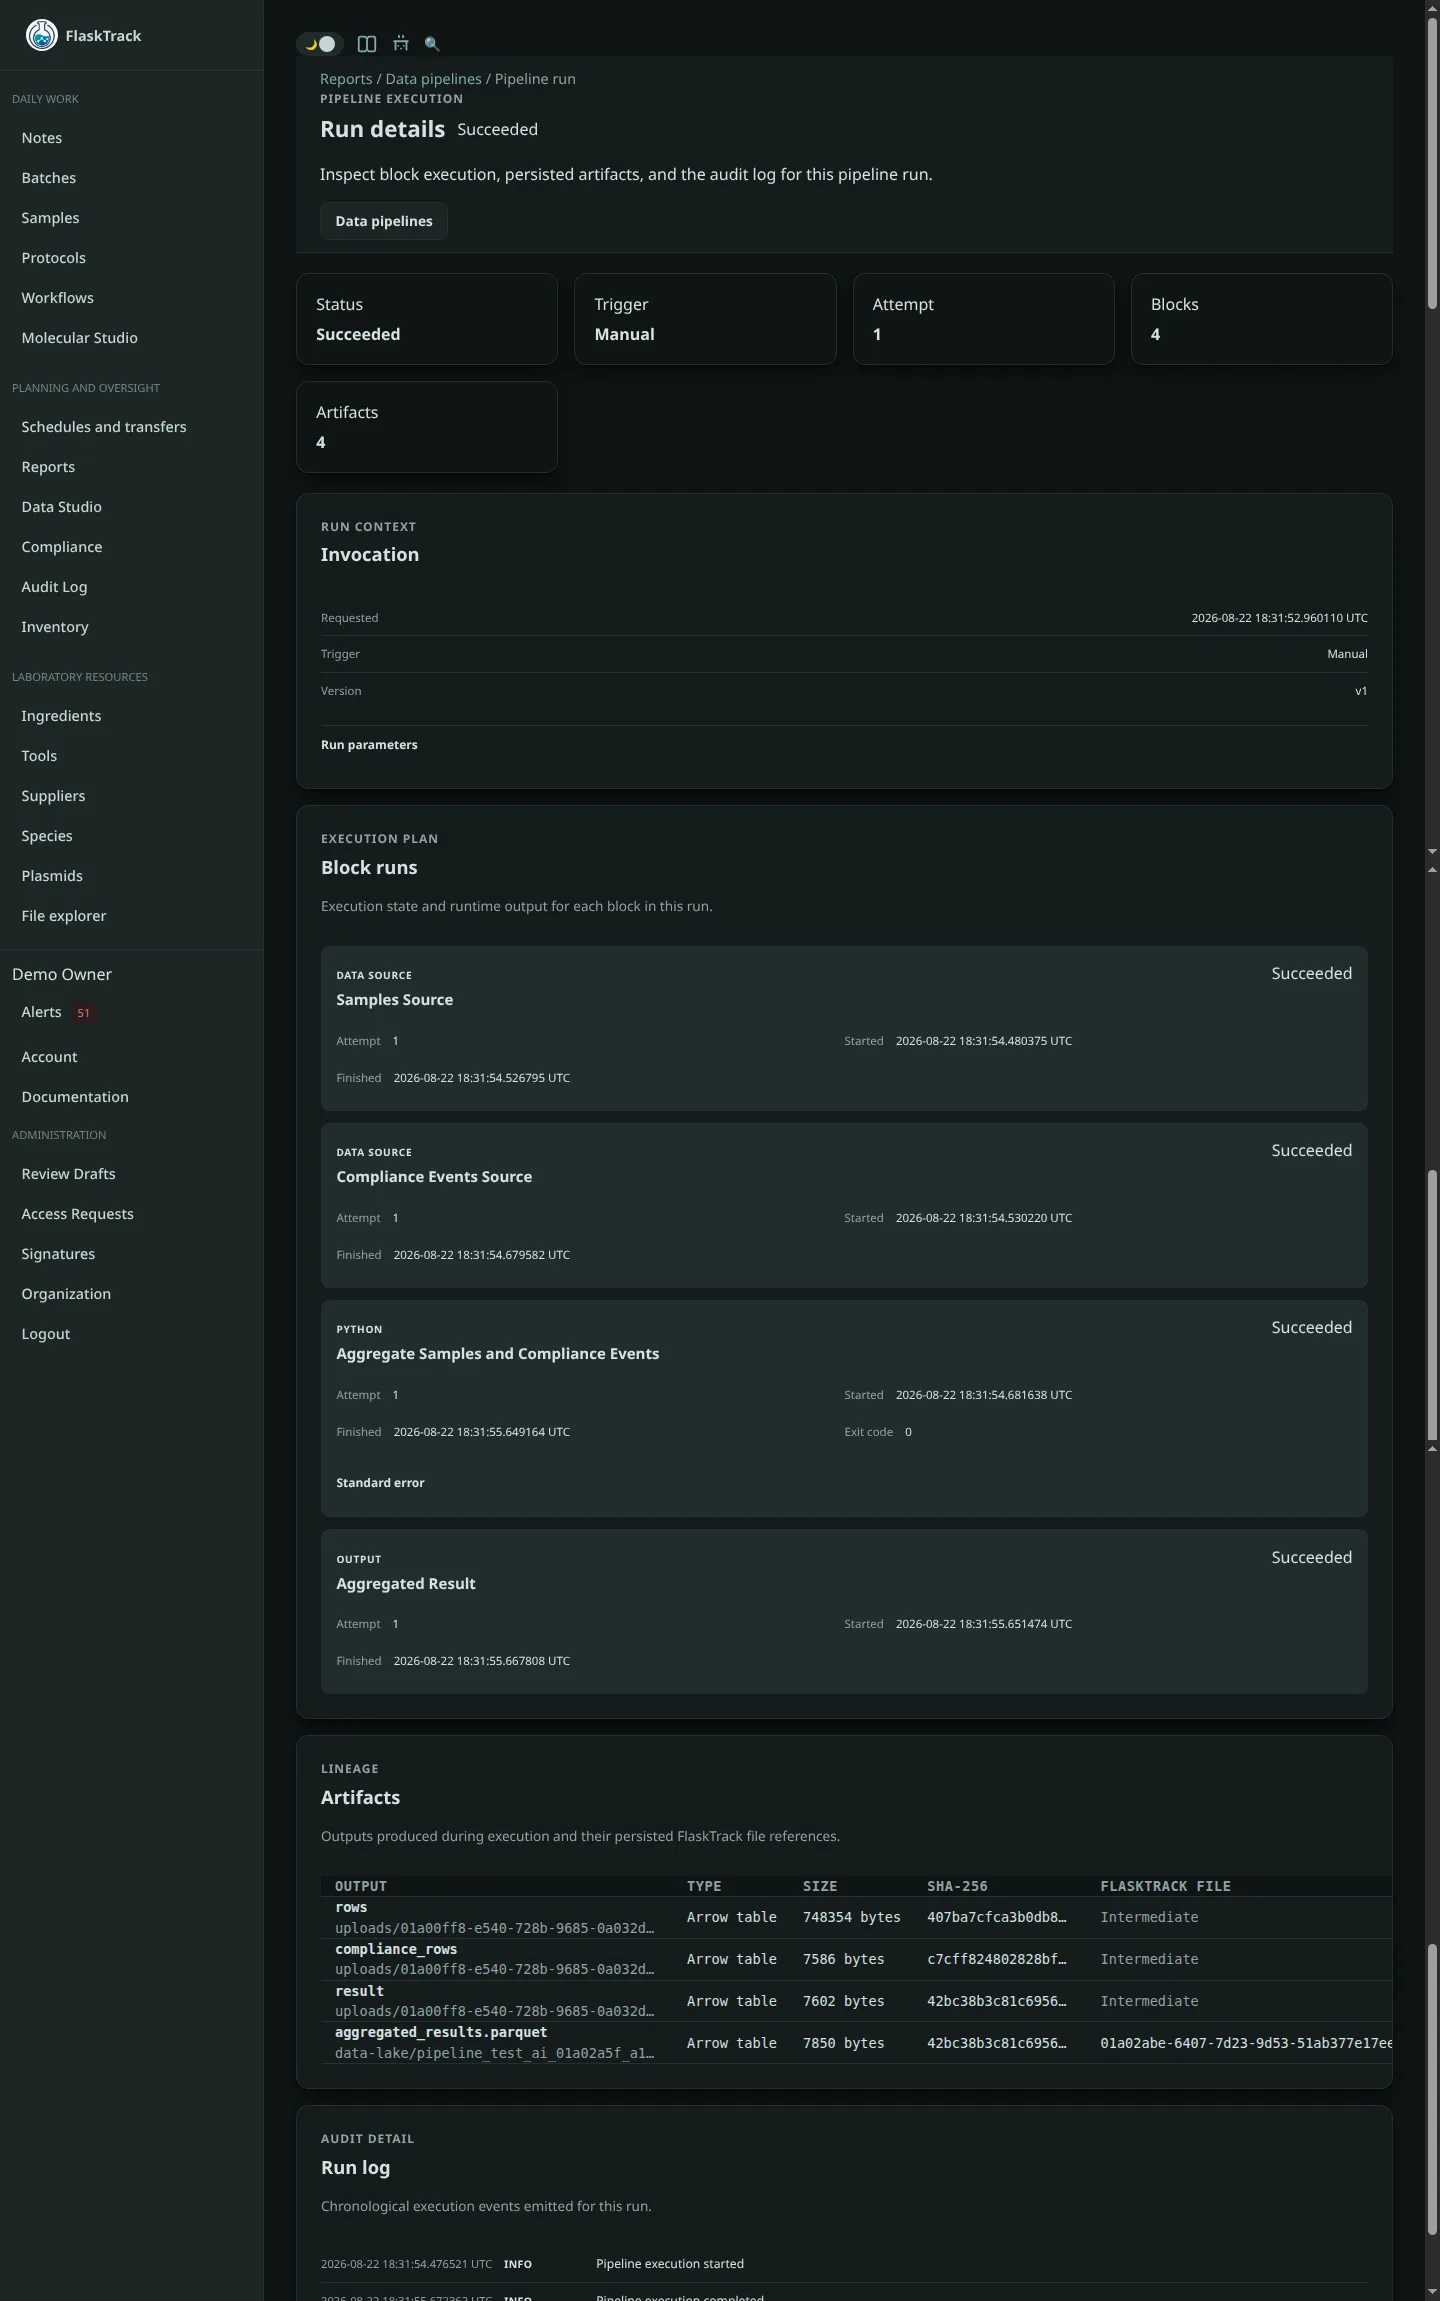Go to Suppliers
Image resolution: width=1440 pixels, height=2301 pixels.
(53, 796)
